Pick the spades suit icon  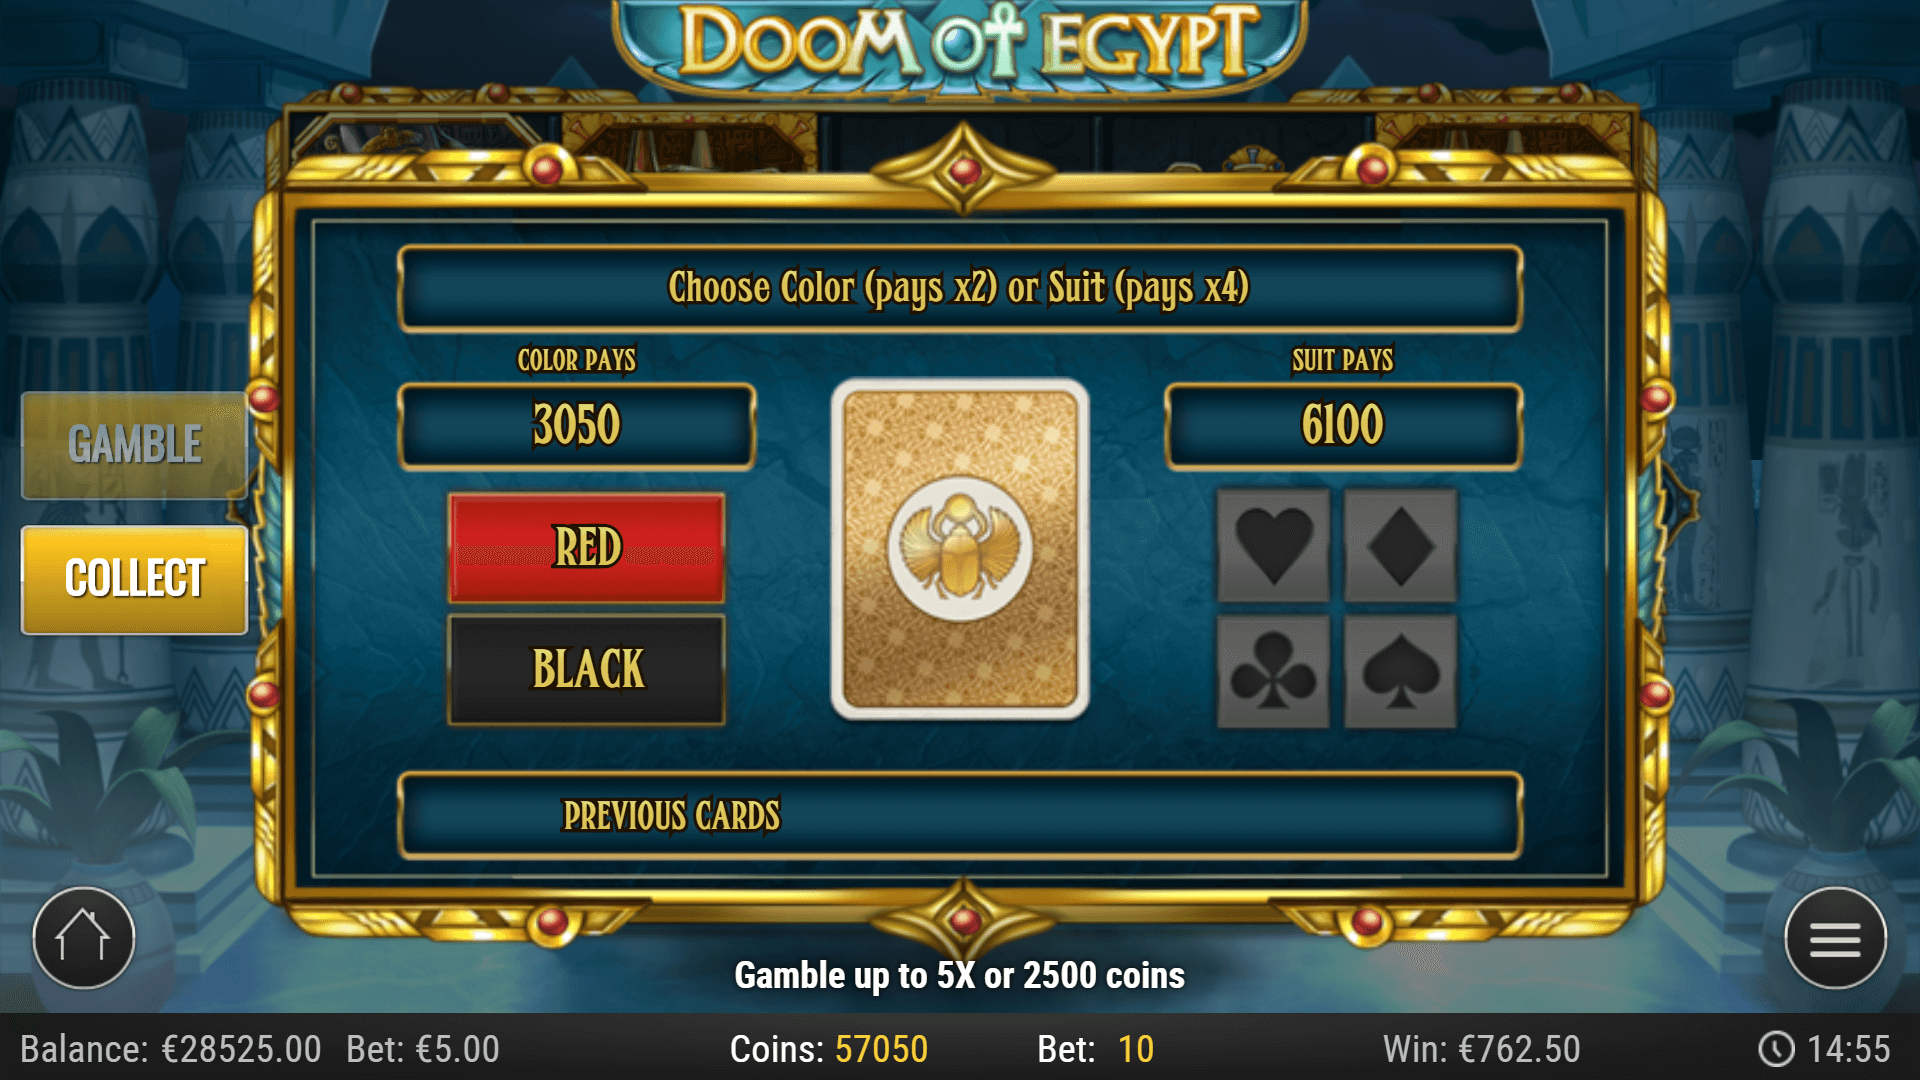click(1400, 672)
